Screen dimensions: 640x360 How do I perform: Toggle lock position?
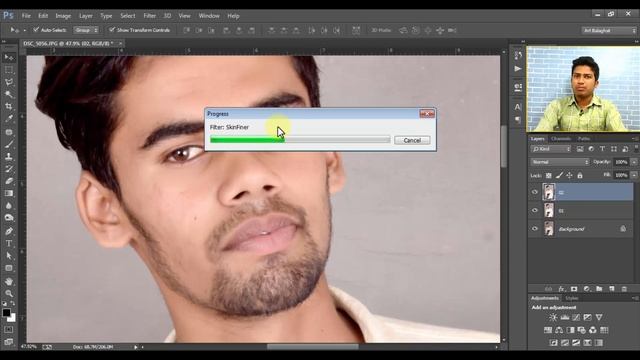click(569, 176)
